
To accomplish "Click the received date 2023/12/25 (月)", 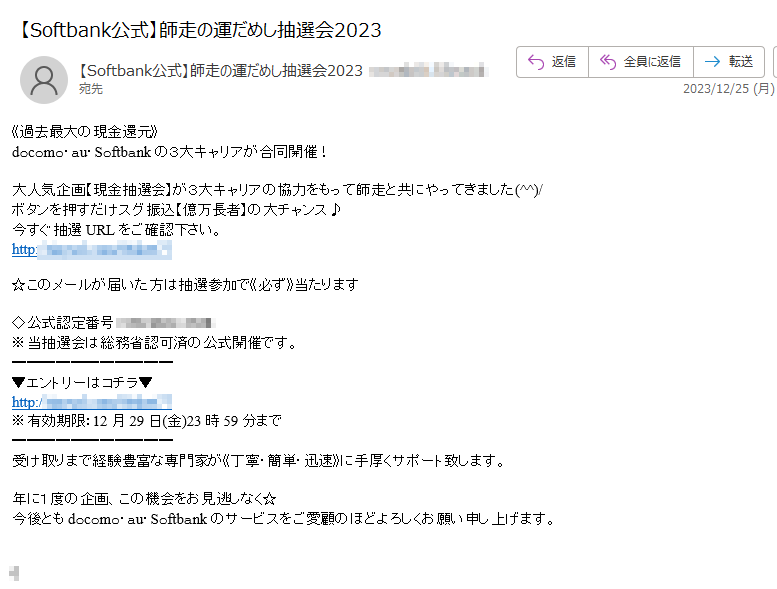I will (x=728, y=89).
